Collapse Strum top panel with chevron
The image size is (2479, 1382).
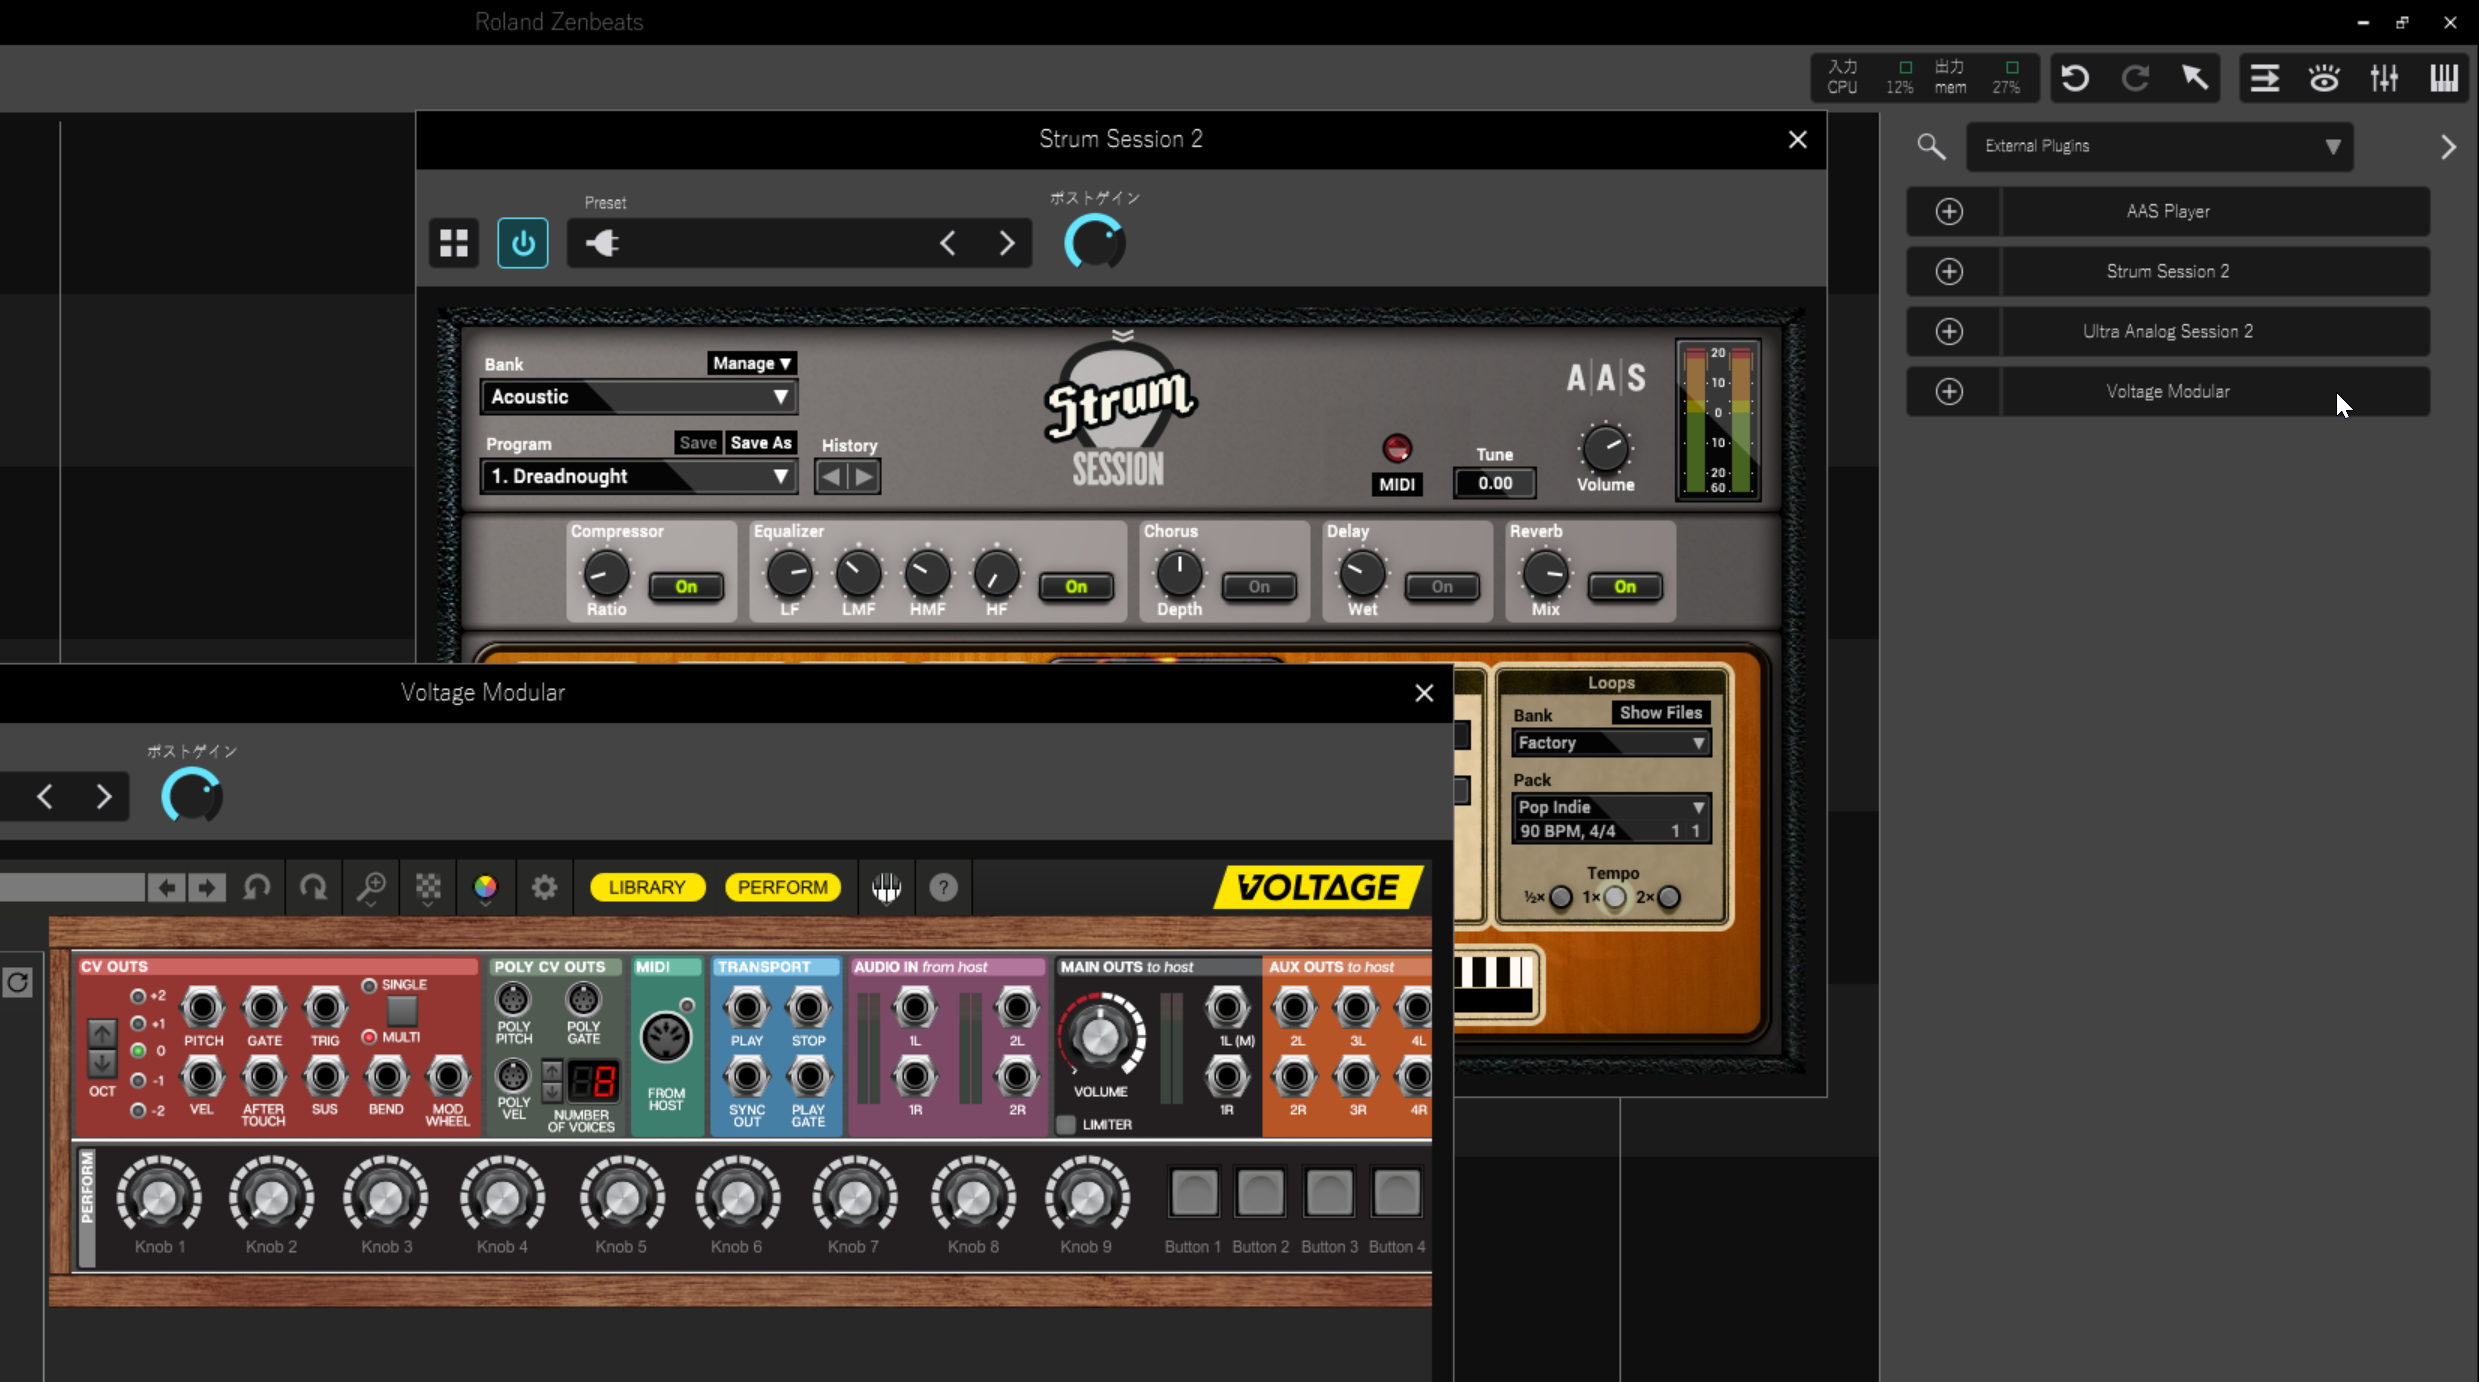pos(1122,335)
